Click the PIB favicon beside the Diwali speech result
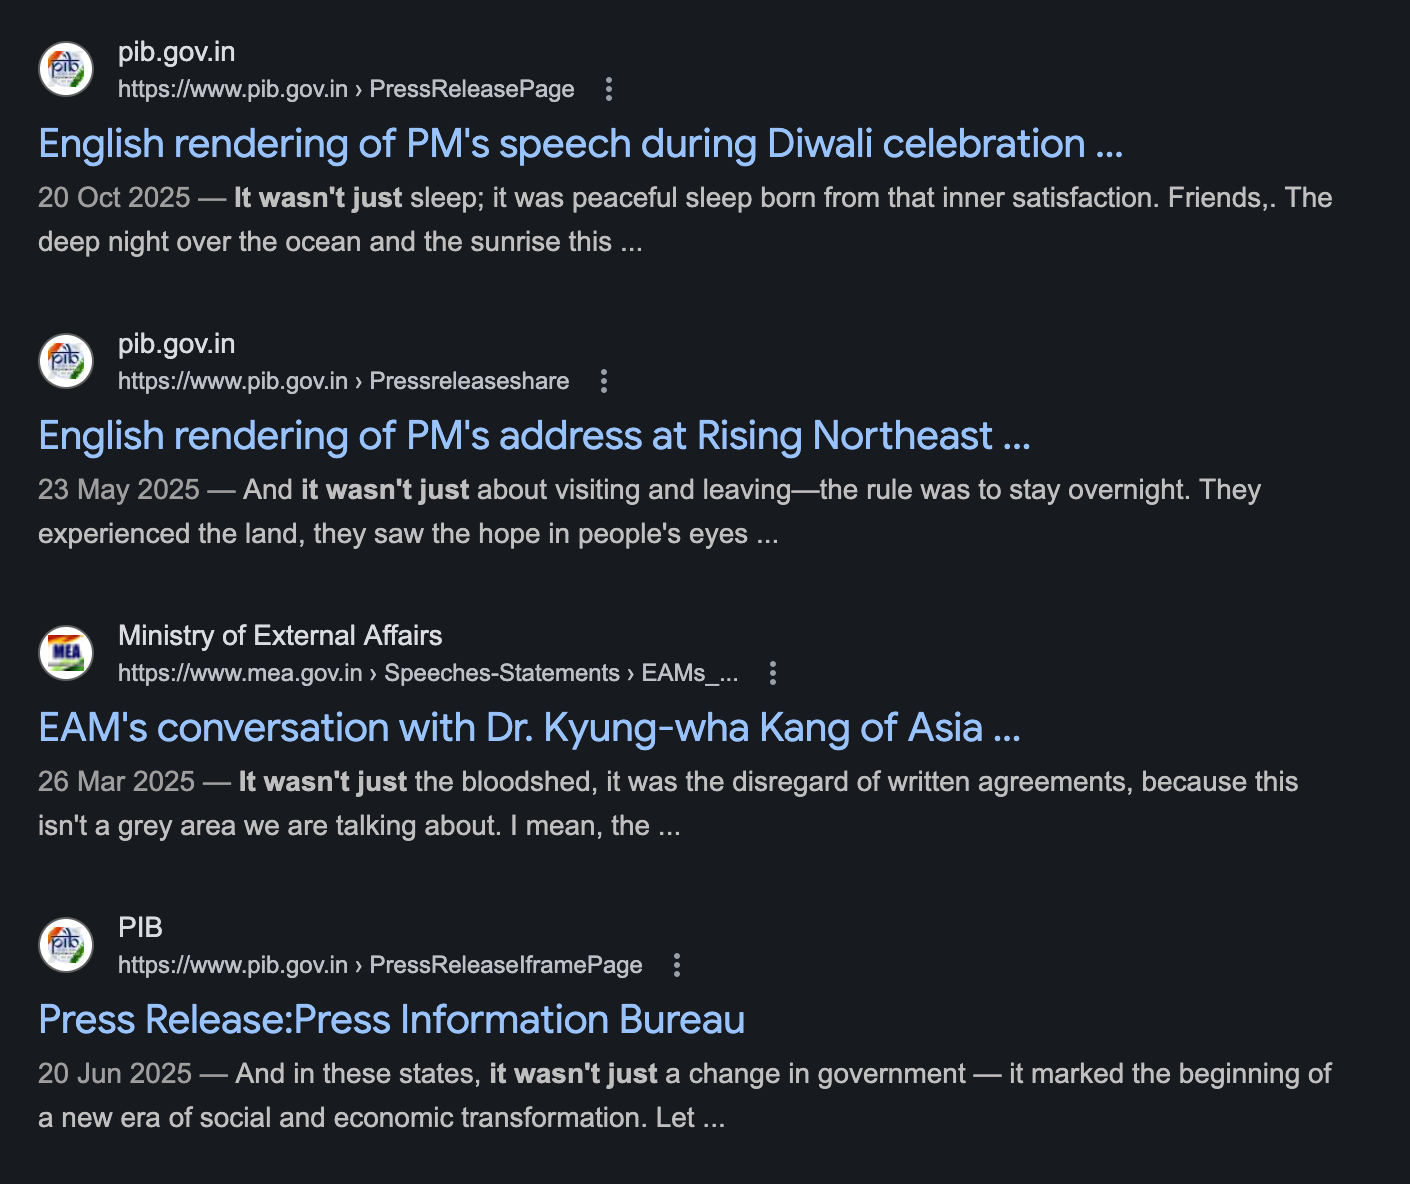Viewport: 1410px width, 1184px height. coord(66,69)
